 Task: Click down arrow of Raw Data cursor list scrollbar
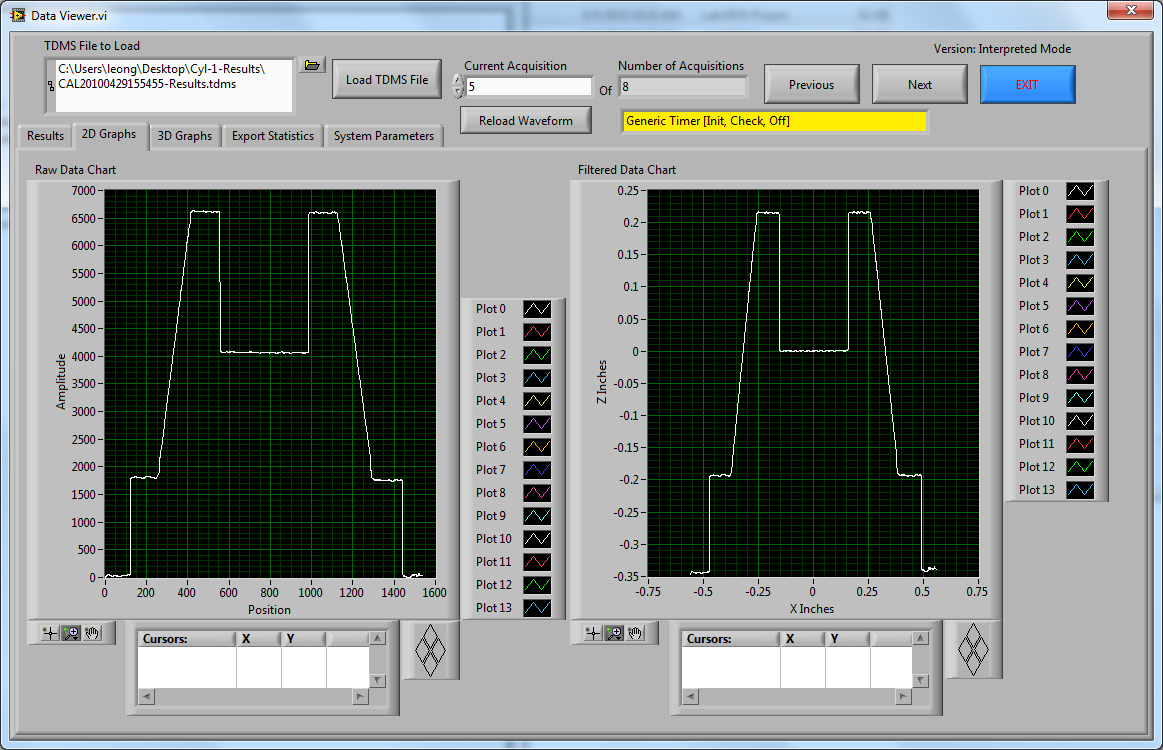(x=378, y=680)
